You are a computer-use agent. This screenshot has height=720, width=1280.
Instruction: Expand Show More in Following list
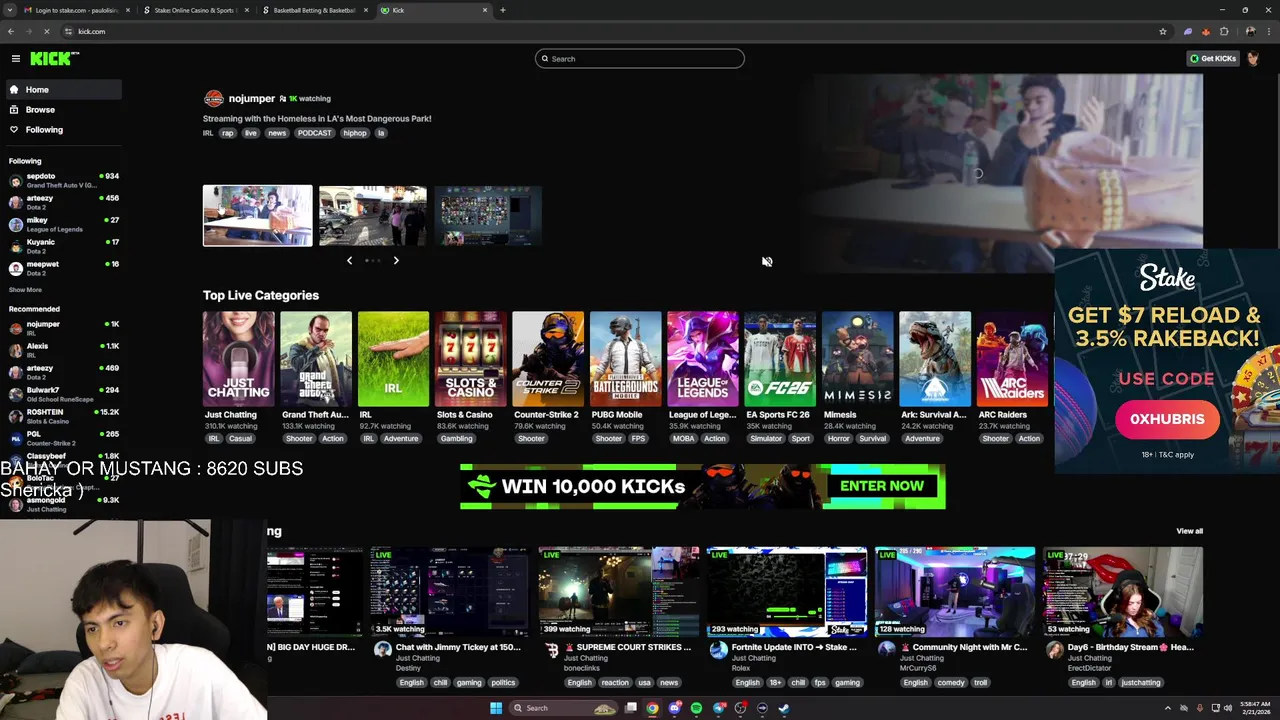[25, 290]
